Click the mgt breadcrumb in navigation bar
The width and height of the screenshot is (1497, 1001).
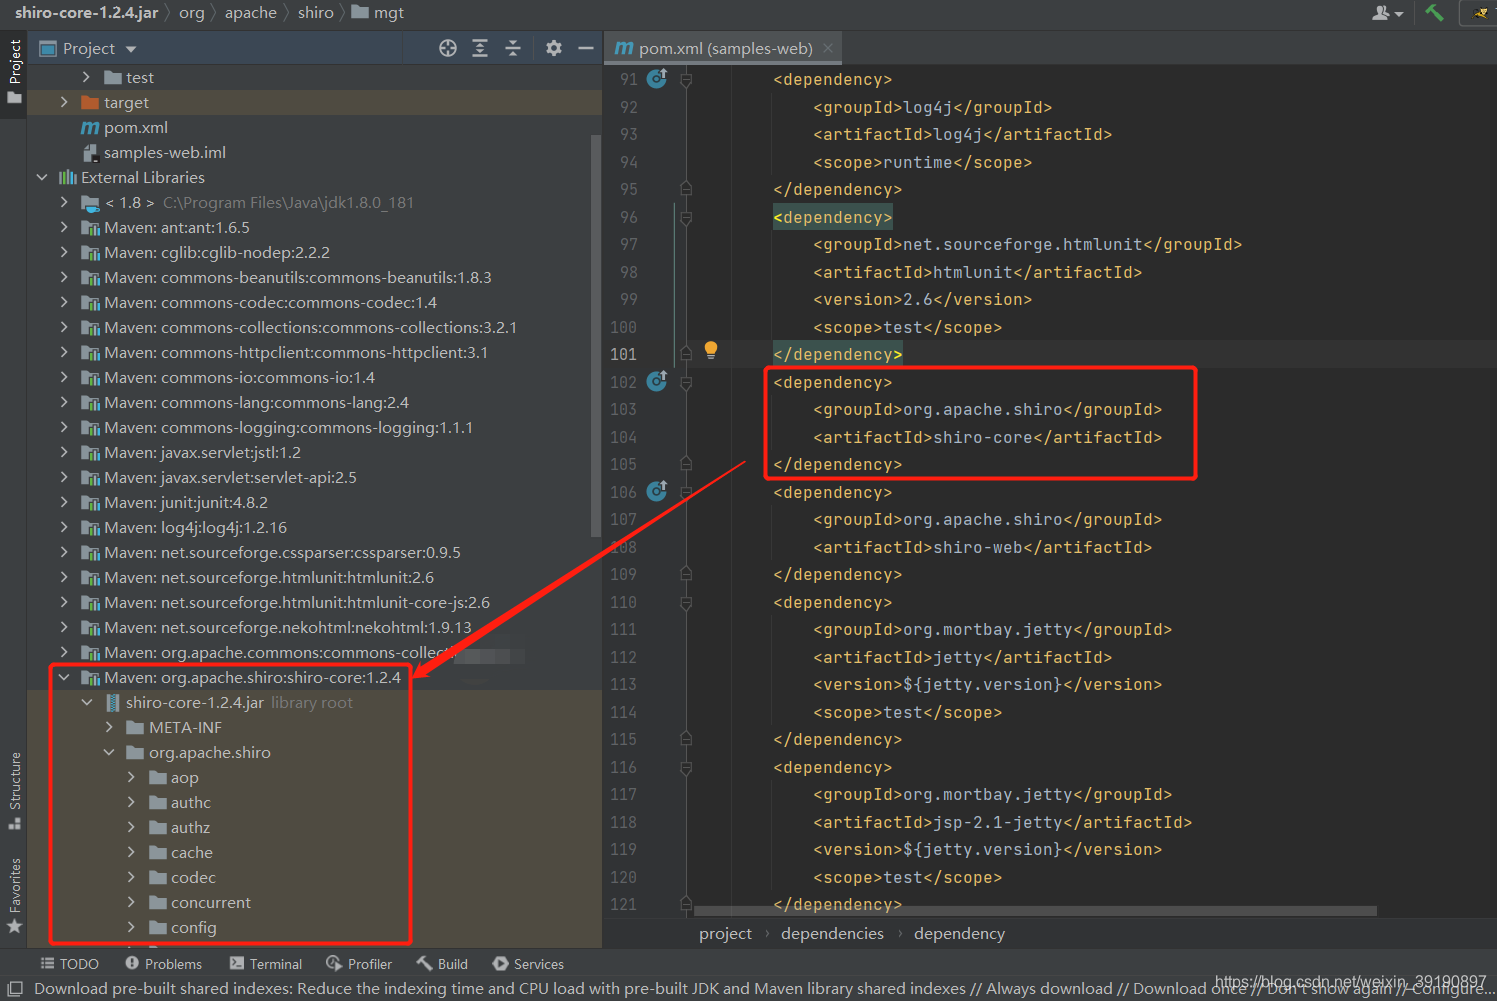[x=378, y=12]
